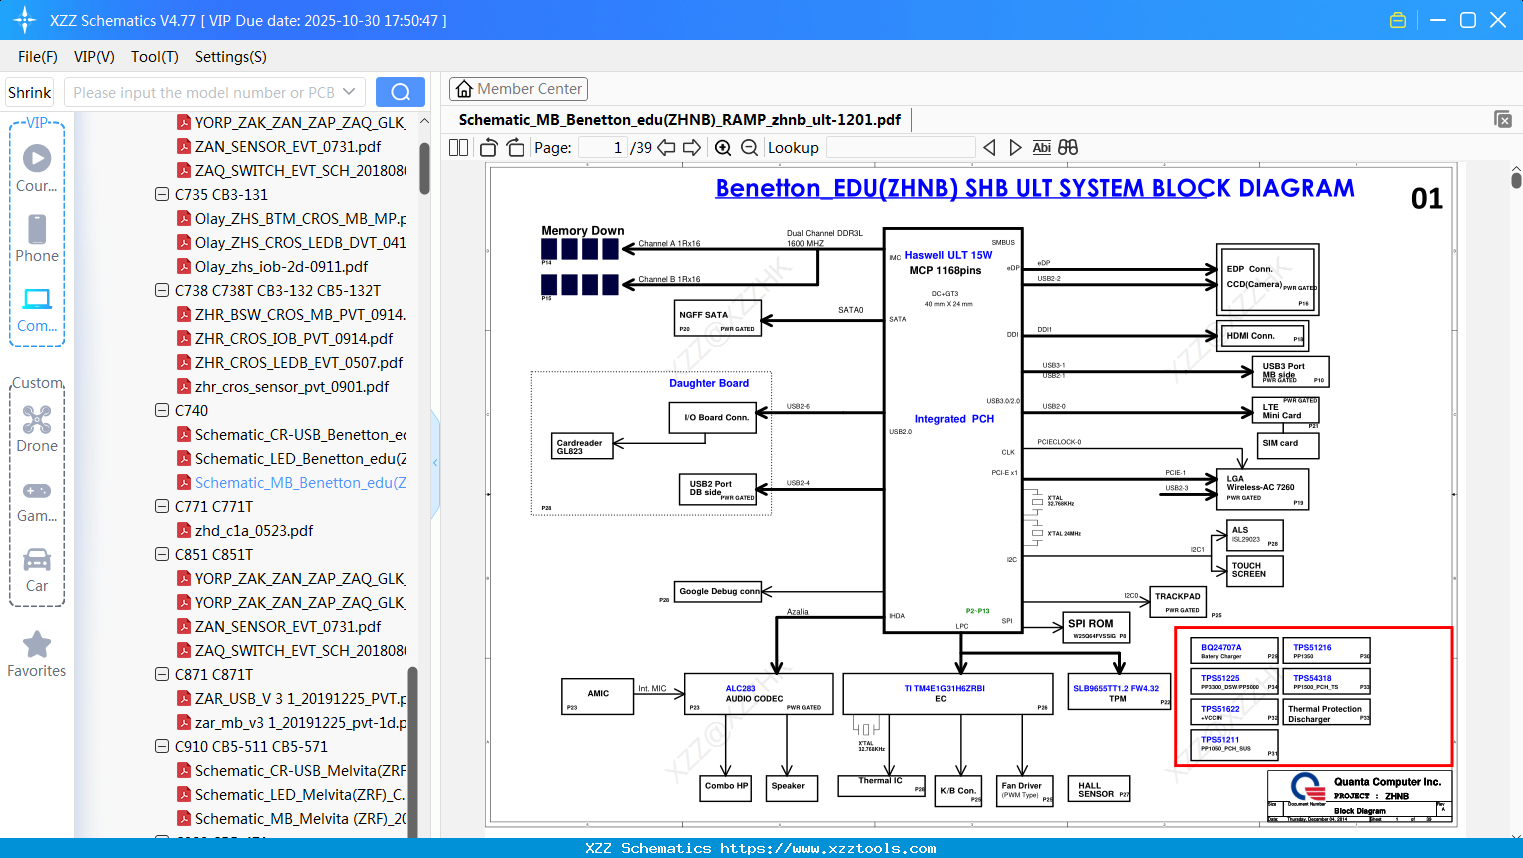Rotate the page clockwise
This screenshot has width=1523, height=858.
[x=515, y=148]
